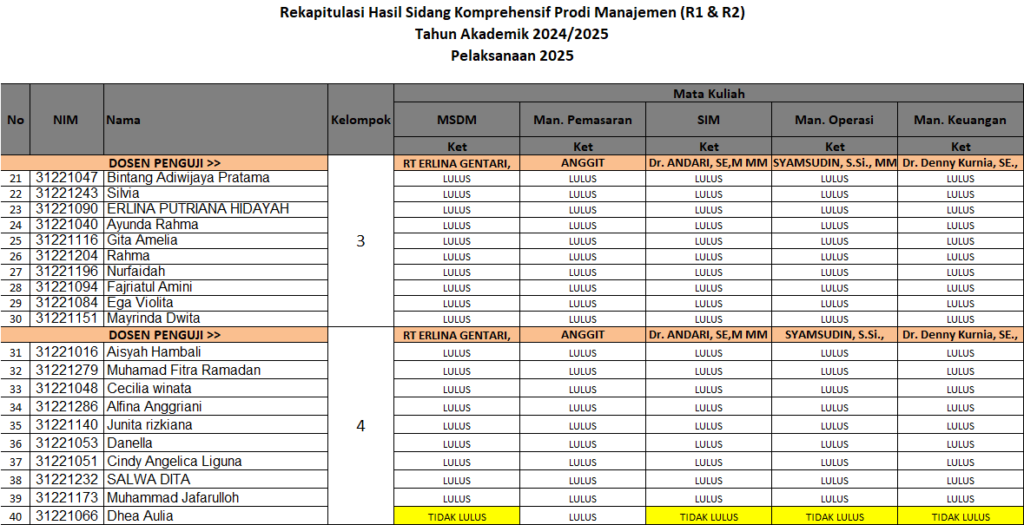The width and height of the screenshot is (1024, 525).
Task: Select the 'Man. Keuangan' course header
Action: tap(961, 120)
